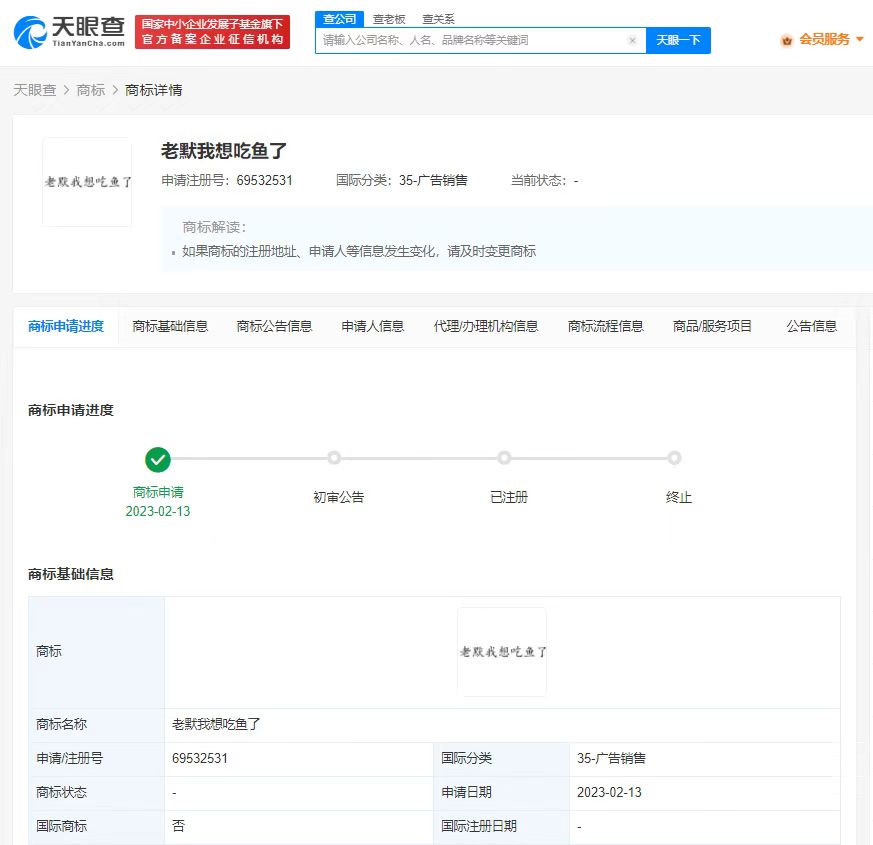The width and height of the screenshot is (873, 845).
Task: Select the 查关系 search tab
Action: click(x=438, y=19)
